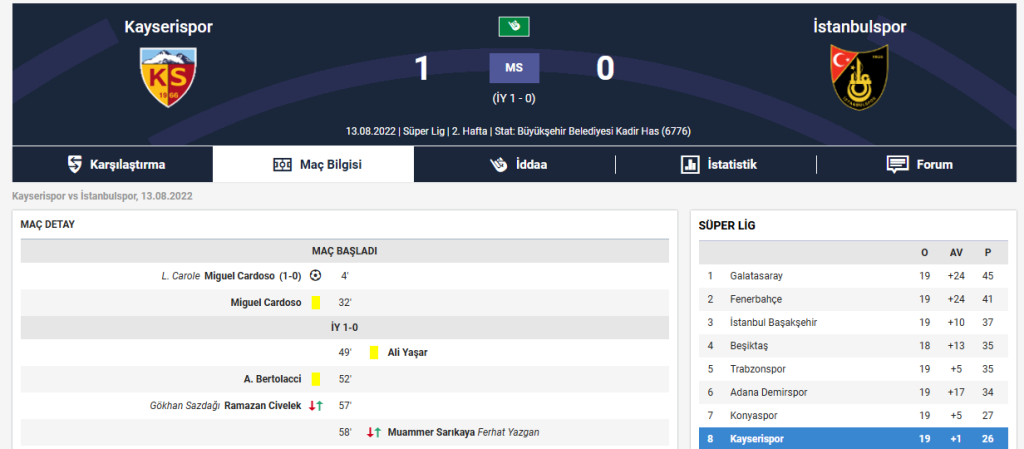Image resolution: width=1024 pixels, height=449 pixels.
Task: Click the MS match status badge
Action: (x=514, y=68)
